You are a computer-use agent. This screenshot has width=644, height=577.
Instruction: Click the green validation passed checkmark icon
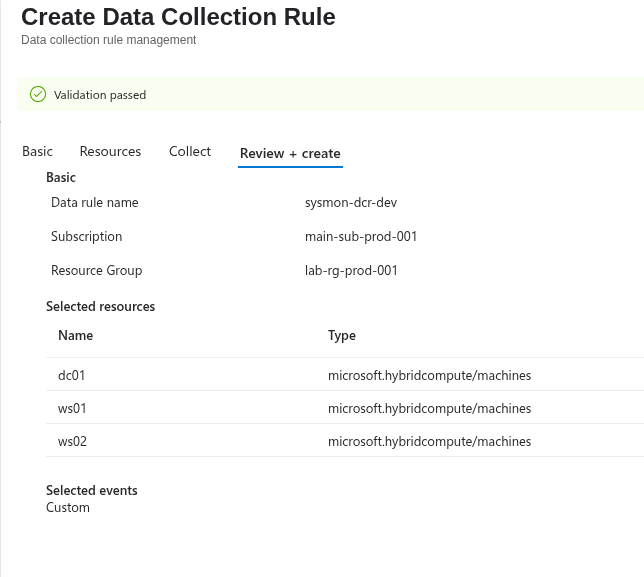pyautogui.click(x=38, y=94)
